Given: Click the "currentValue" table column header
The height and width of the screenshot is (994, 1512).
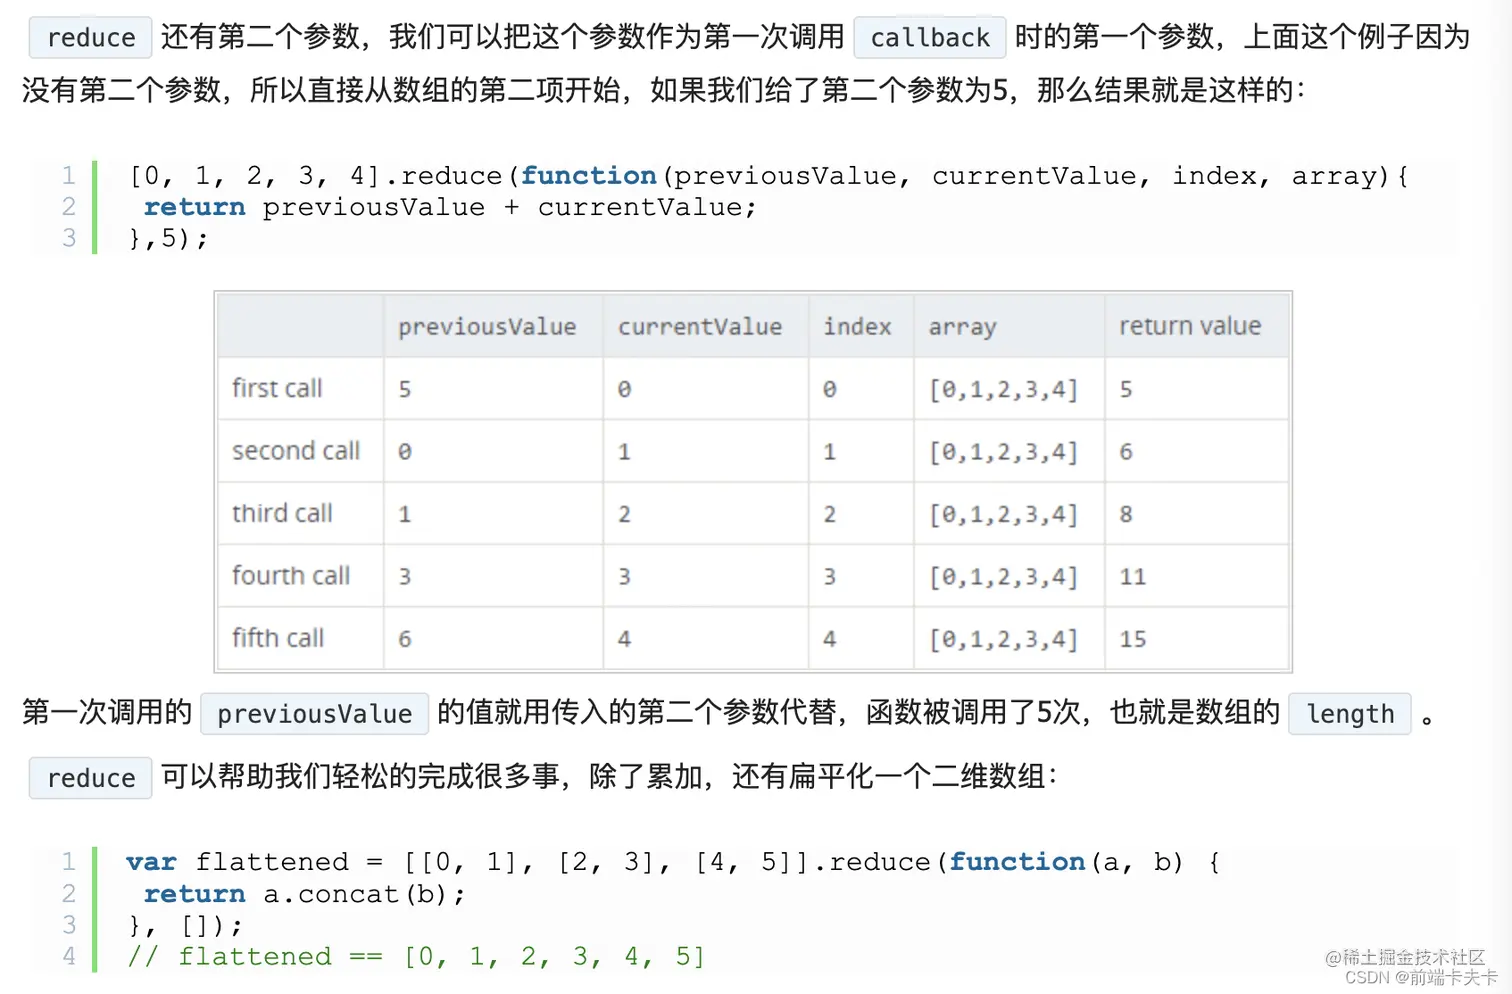Looking at the screenshot, I should [700, 327].
